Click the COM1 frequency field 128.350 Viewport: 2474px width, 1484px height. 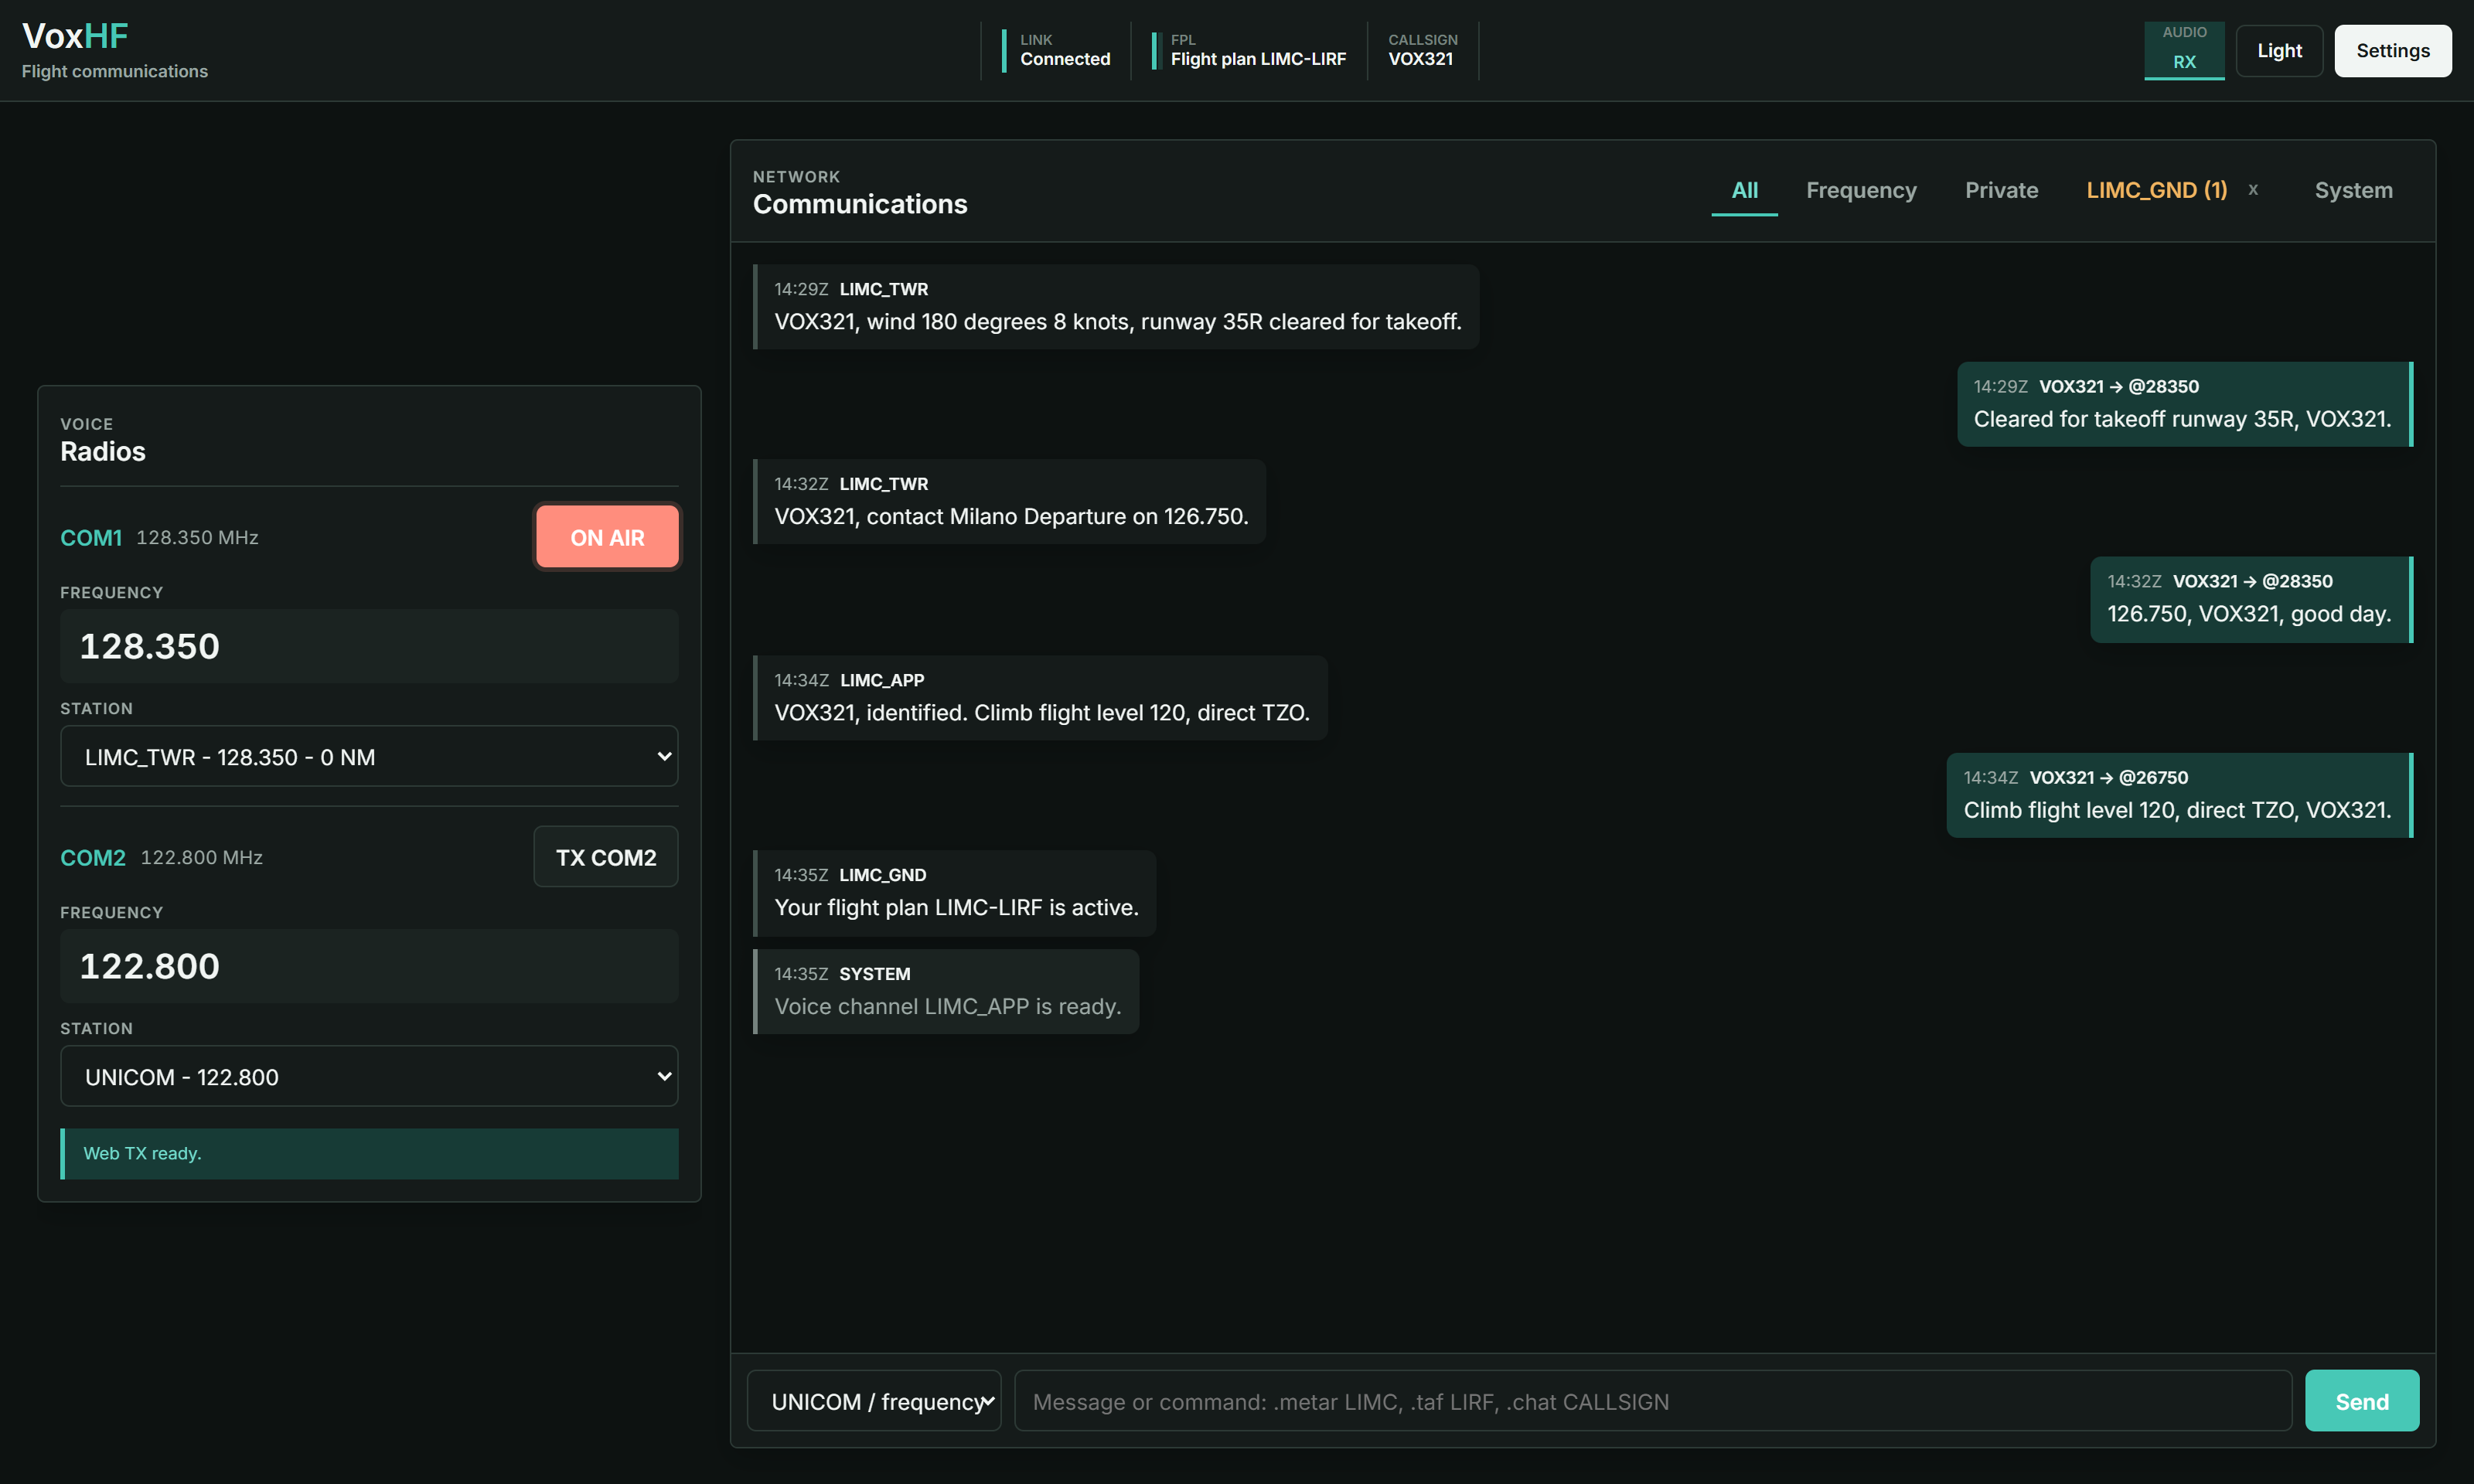click(x=369, y=646)
